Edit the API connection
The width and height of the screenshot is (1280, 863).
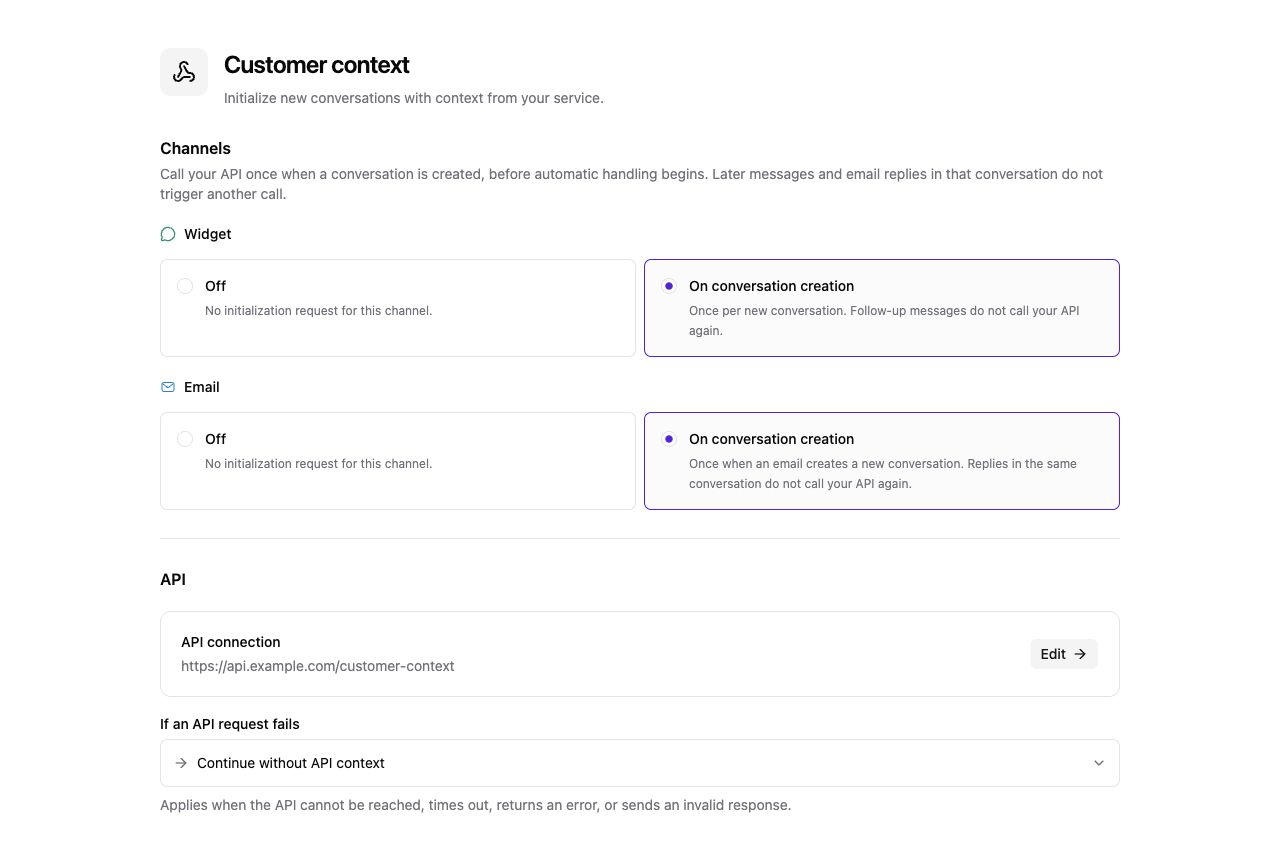(x=1064, y=654)
